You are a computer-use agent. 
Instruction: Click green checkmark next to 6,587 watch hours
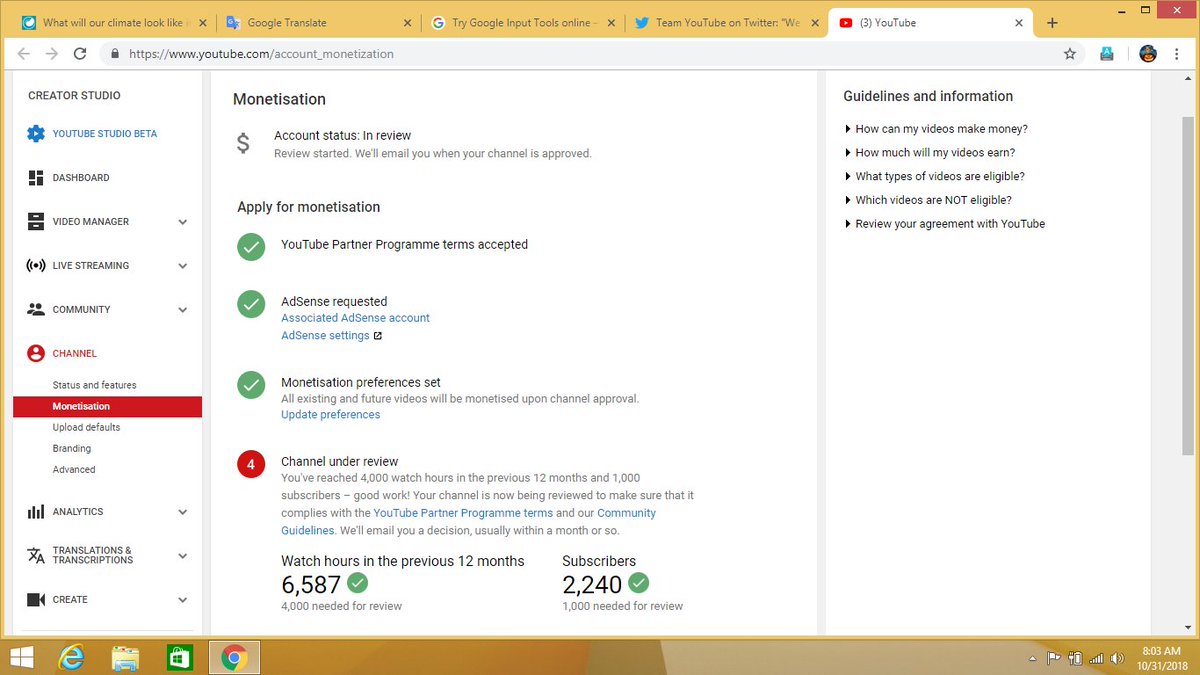(x=357, y=582)
